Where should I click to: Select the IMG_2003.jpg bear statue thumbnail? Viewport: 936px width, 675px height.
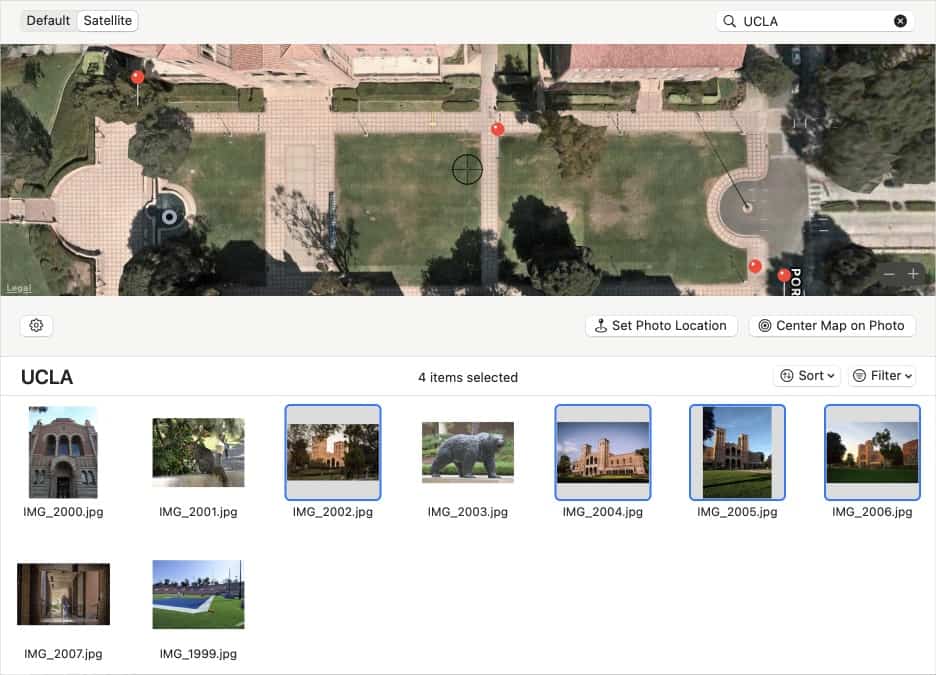click(467, 452)
